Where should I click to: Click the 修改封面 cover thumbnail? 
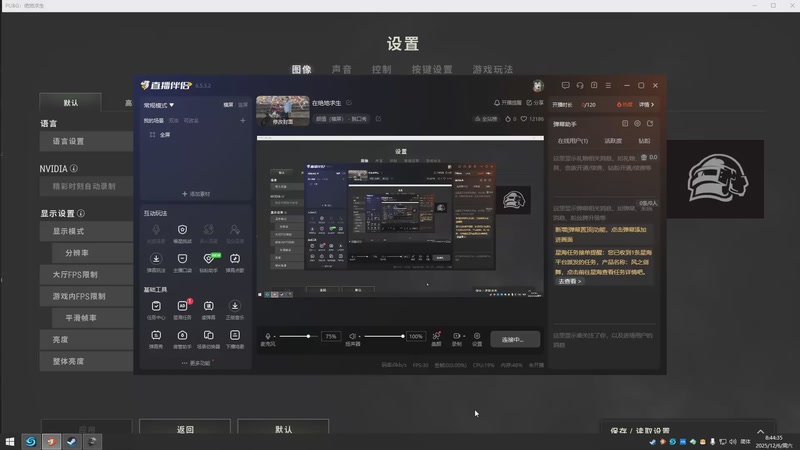(283, 111)
